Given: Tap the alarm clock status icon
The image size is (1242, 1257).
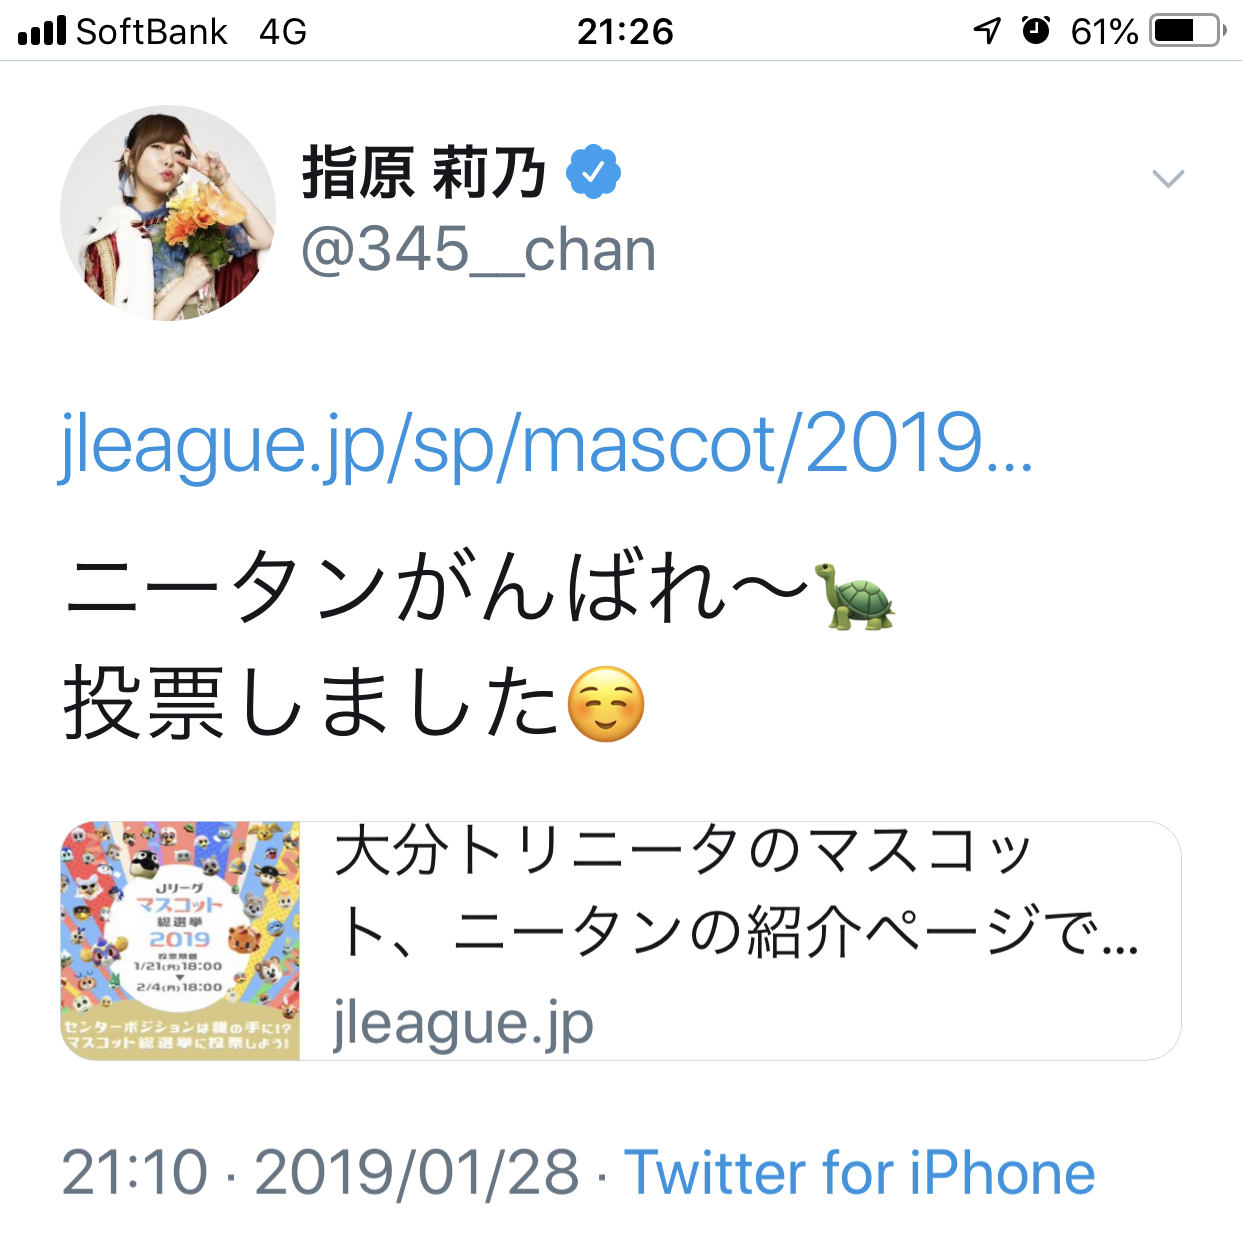Looking at the screenshot, I should click(x=1036, y=31).
